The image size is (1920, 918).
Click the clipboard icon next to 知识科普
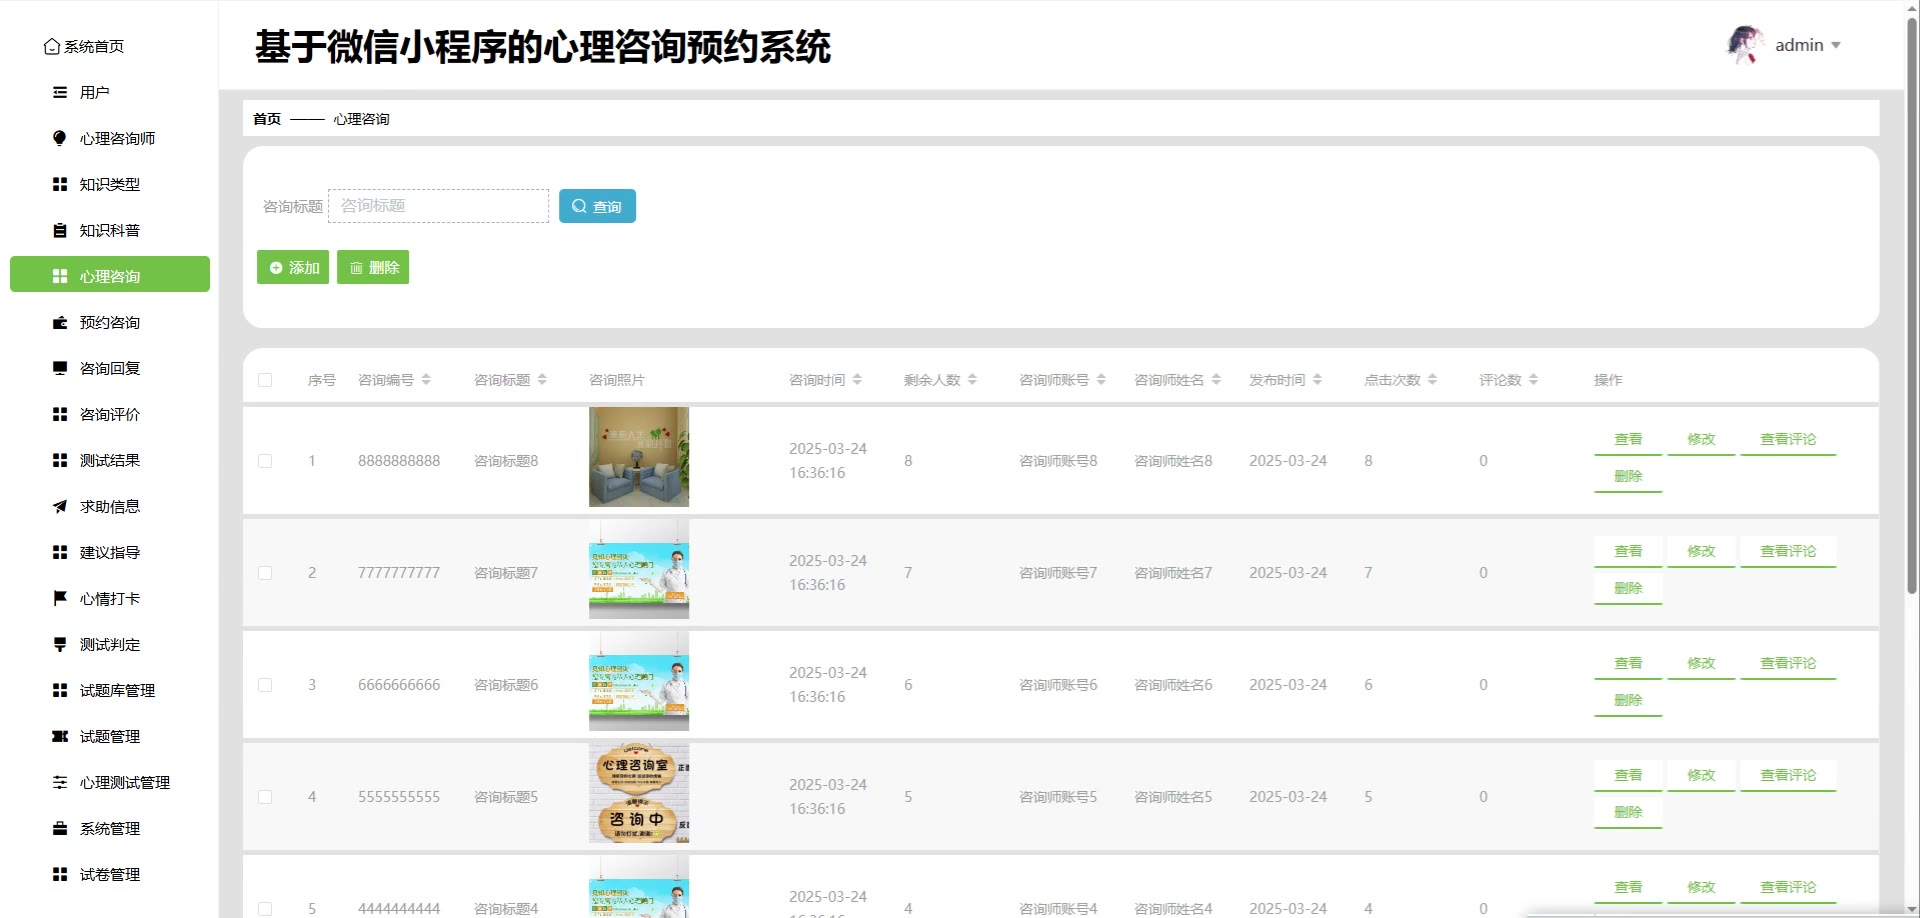click(x=60, y=230)
